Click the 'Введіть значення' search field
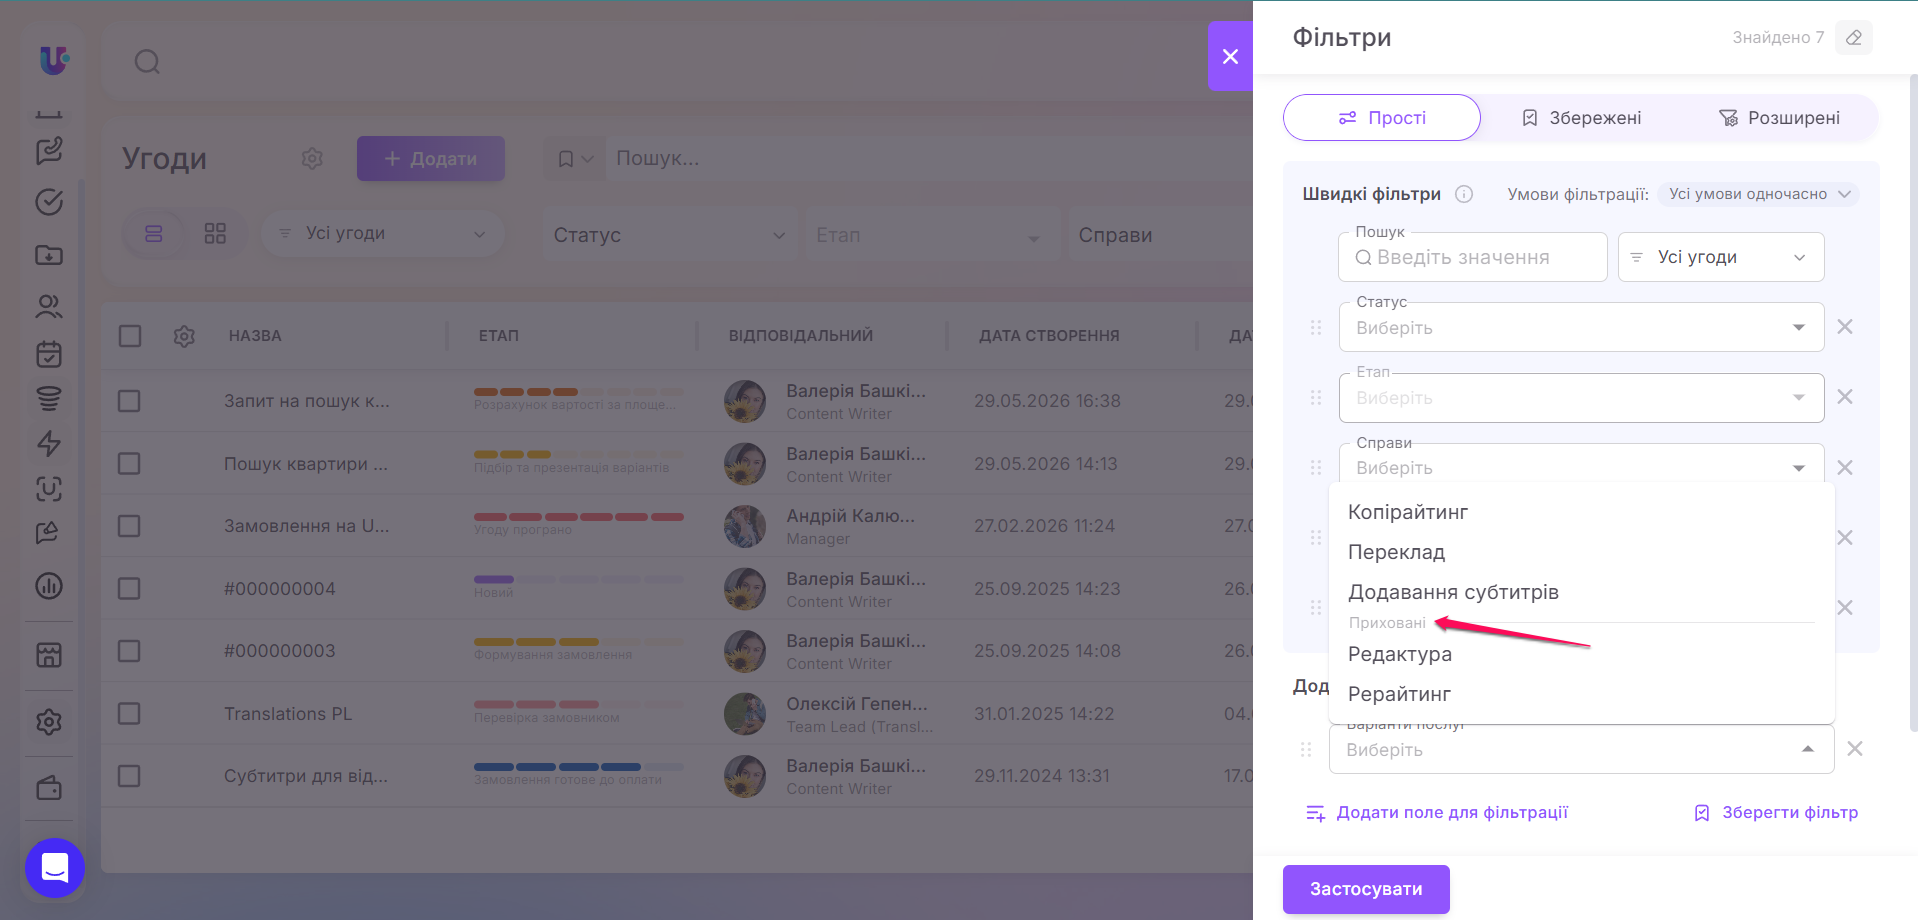Screen dimensions: 1918x920 click(1473, 257)
